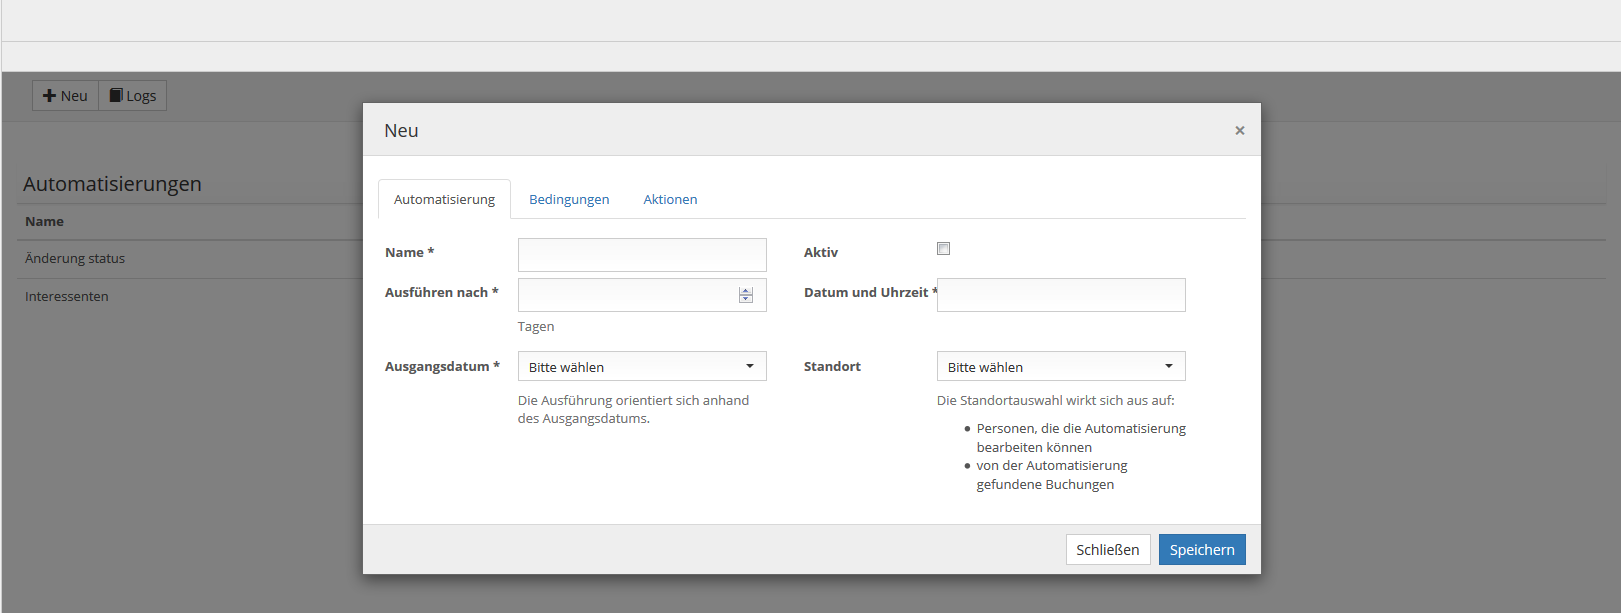Close the Neu dialog with X

pyautogui.click(x=1239, y=130)
